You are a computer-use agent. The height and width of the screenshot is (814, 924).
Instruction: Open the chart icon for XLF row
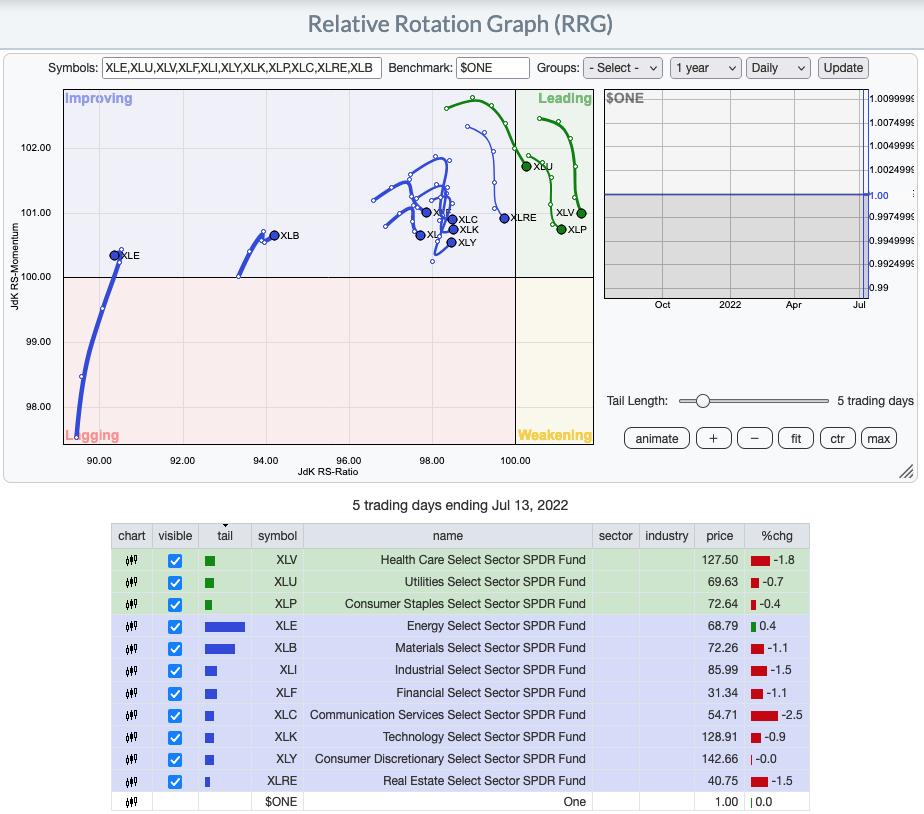[x=131, y=693]
